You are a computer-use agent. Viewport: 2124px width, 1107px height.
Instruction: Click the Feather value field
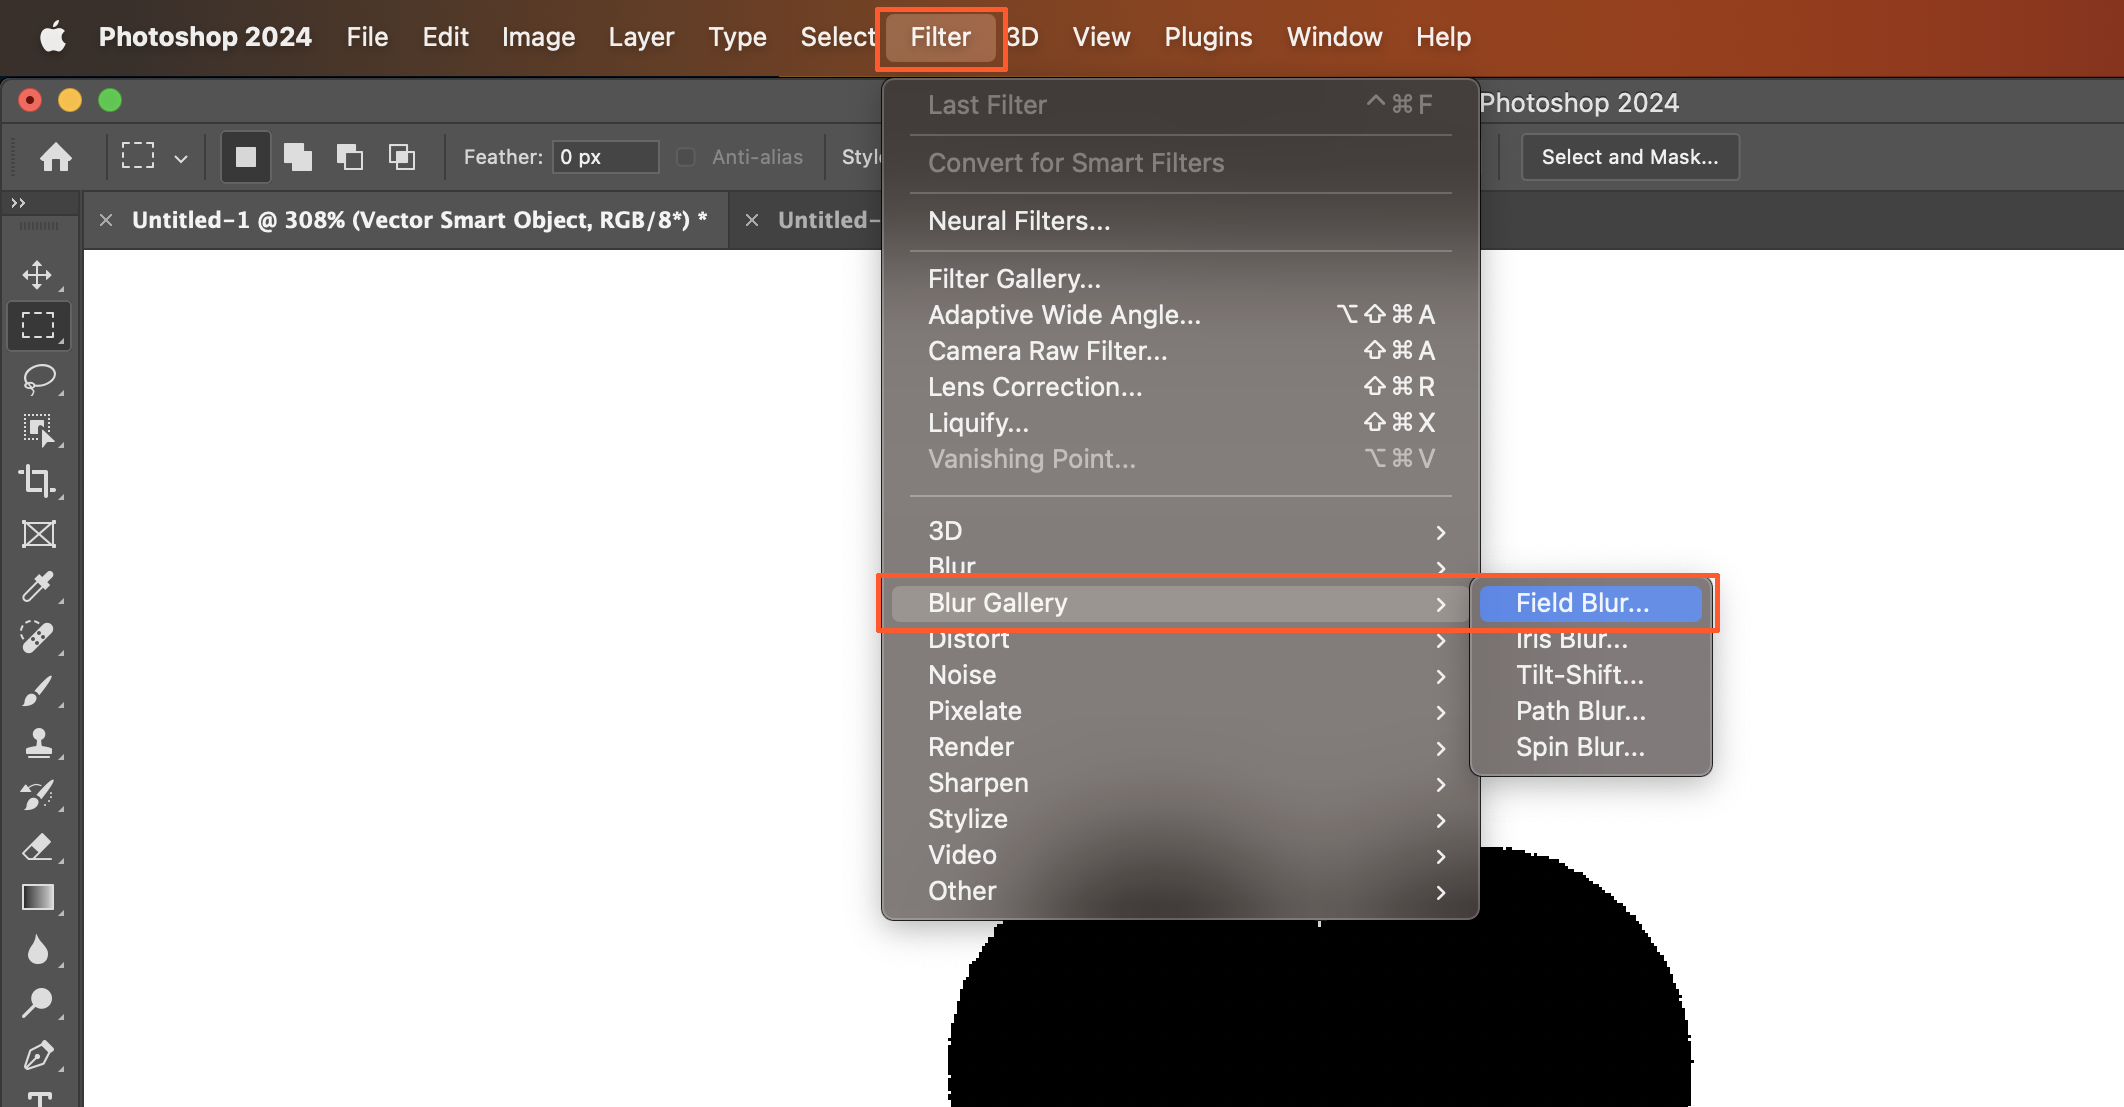[604, 157]
